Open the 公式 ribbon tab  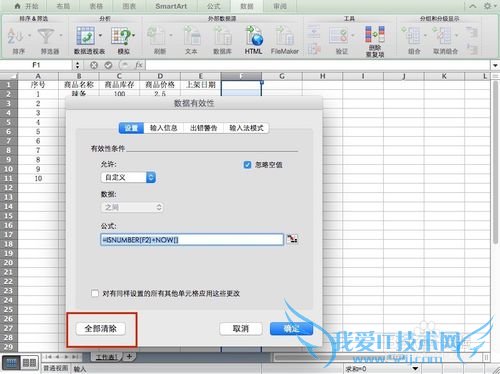[x=214, y=6]
